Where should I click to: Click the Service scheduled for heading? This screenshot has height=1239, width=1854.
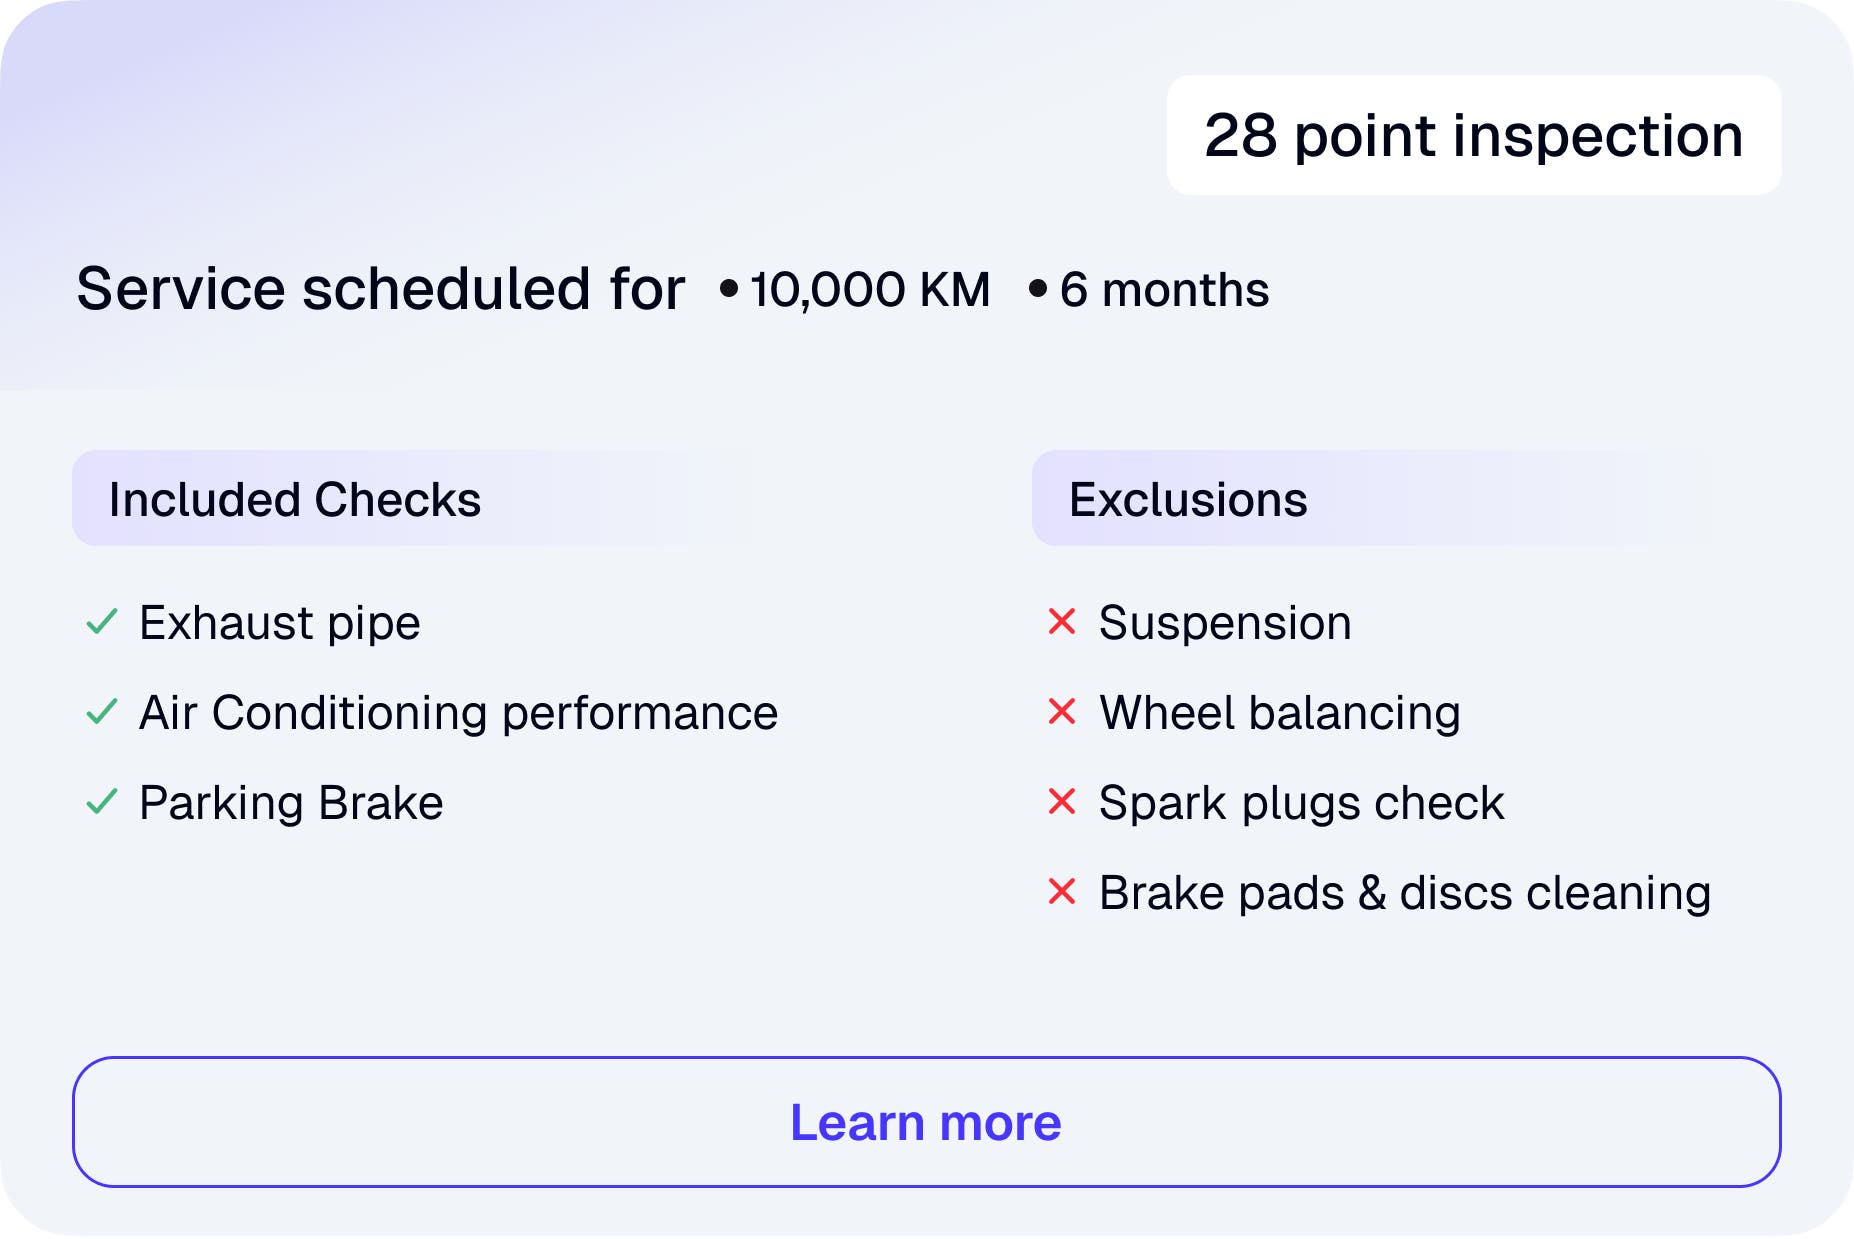coord(380,289)
